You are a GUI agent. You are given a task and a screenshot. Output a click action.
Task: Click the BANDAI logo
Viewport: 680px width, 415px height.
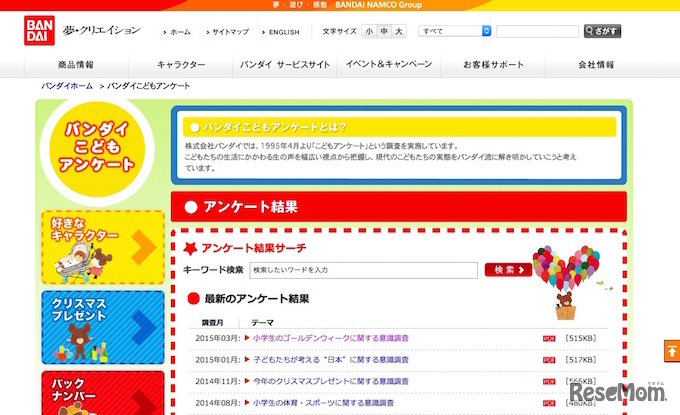(39, 30)
